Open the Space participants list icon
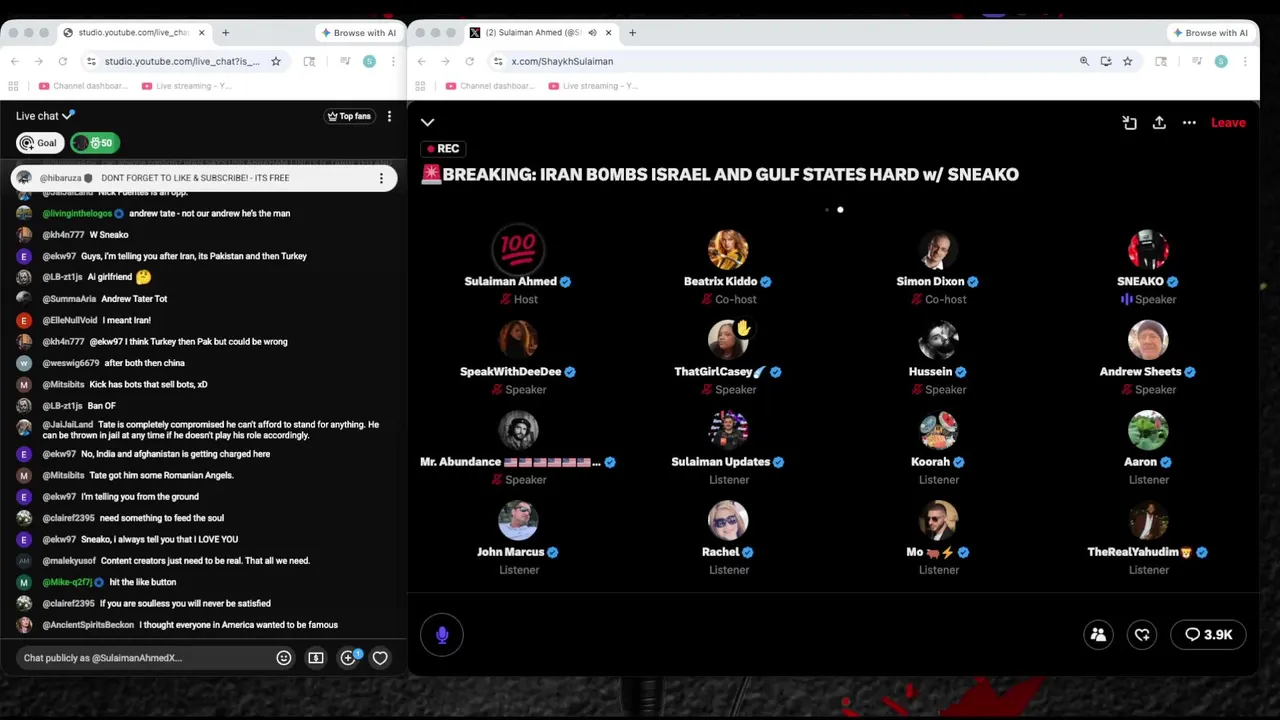Viewport: 1280px width, 720px height. point(1098,635)
